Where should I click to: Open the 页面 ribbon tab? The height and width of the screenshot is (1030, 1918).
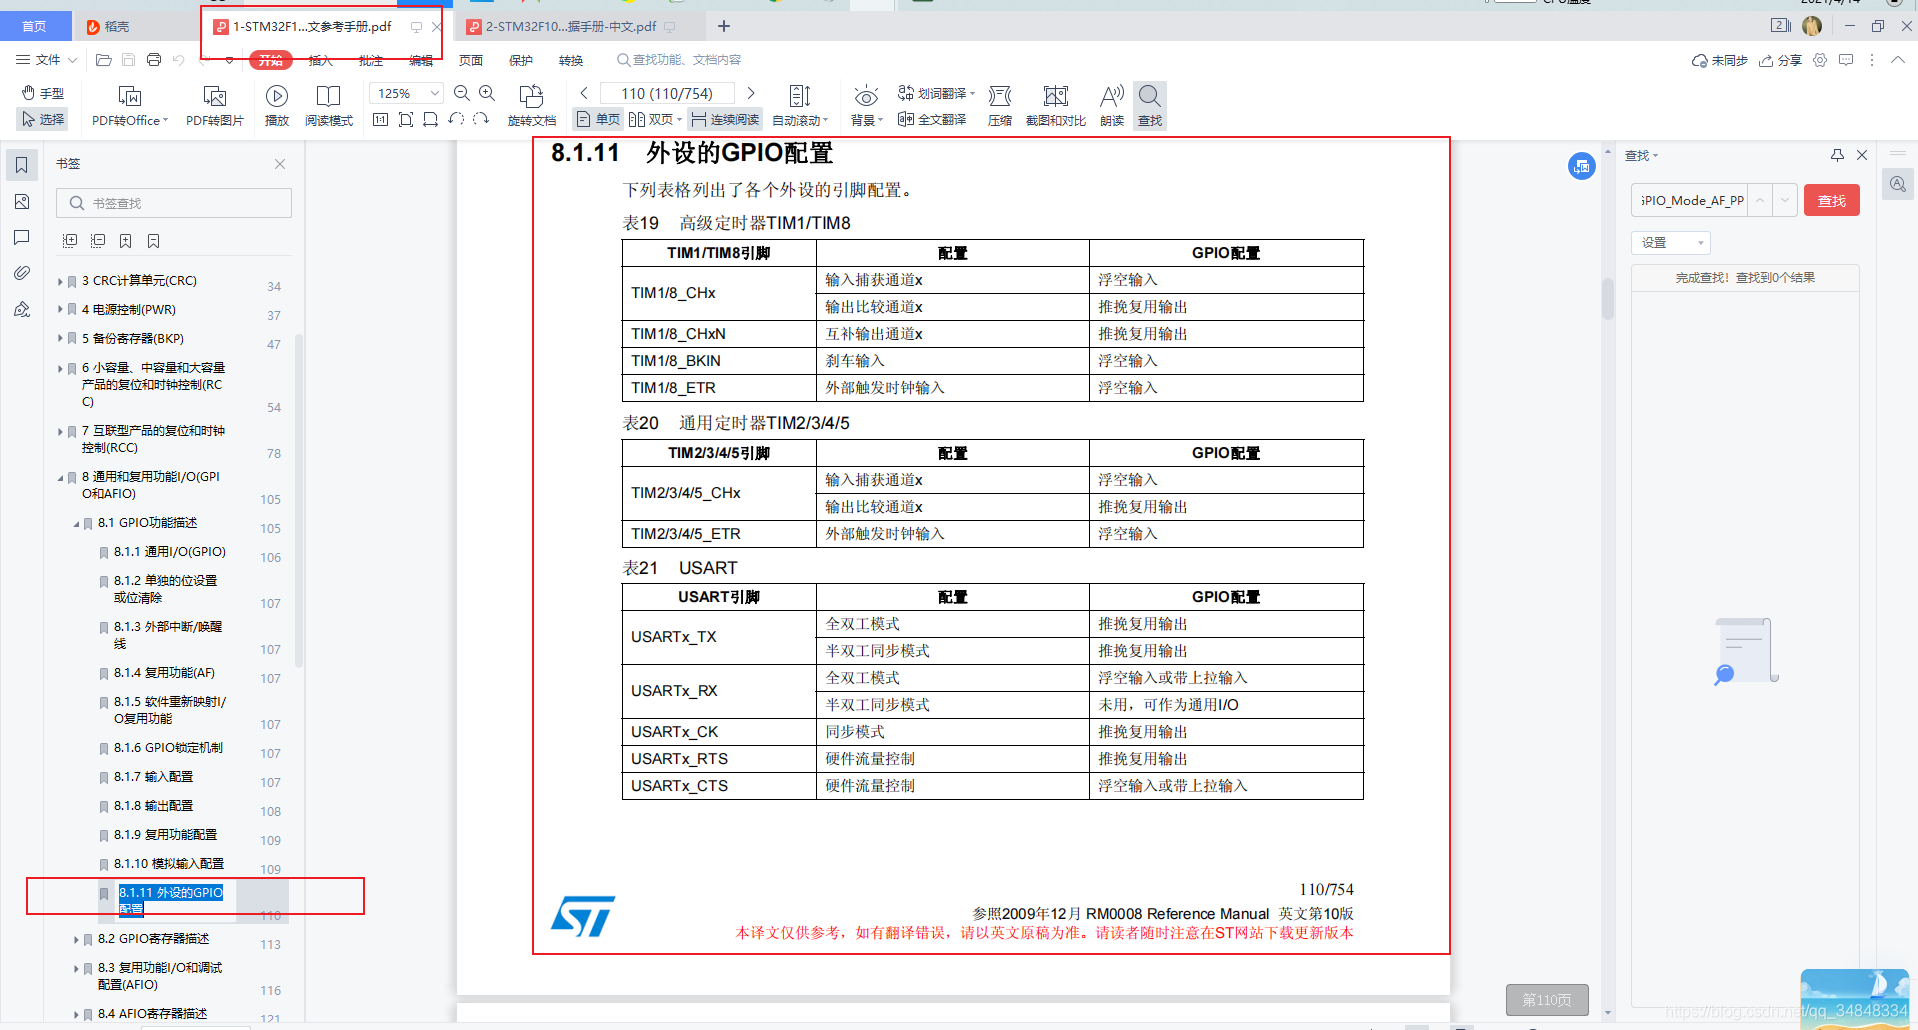pos(471,60)
